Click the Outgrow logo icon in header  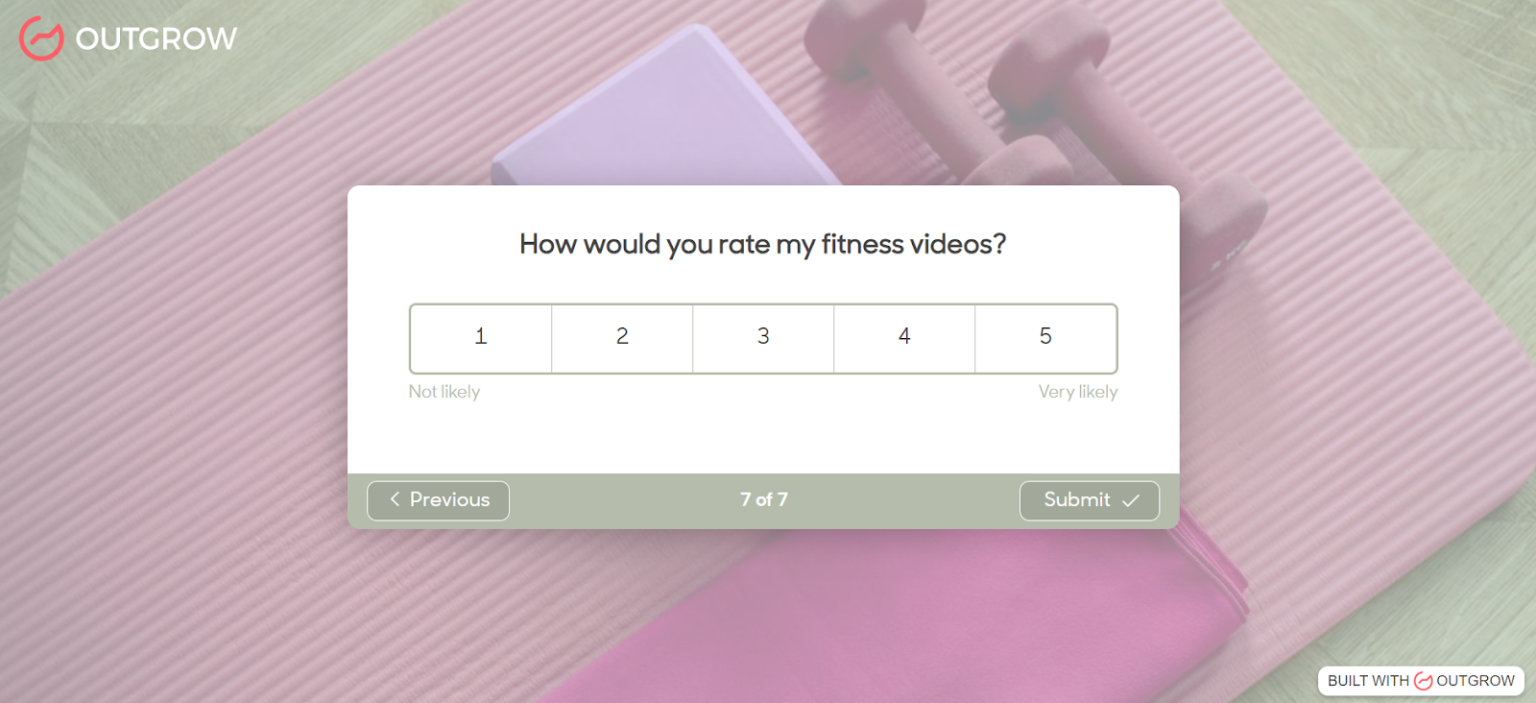point(41,38)
